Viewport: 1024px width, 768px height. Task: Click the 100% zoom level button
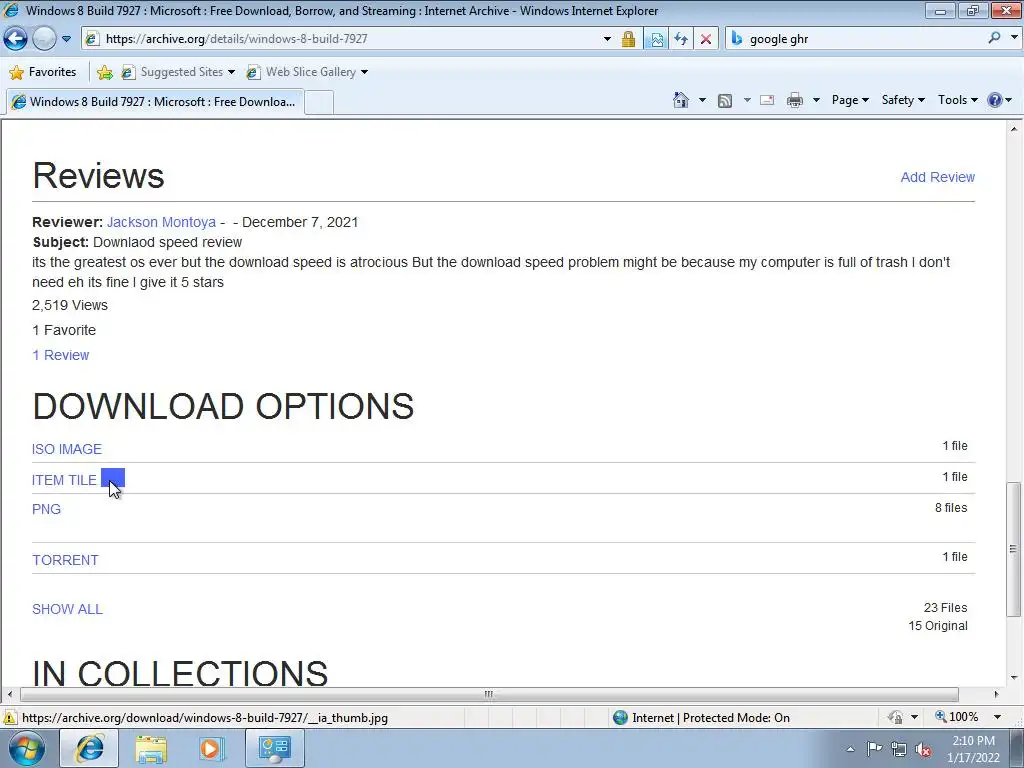pyautogui.click(x=956, y=717)
